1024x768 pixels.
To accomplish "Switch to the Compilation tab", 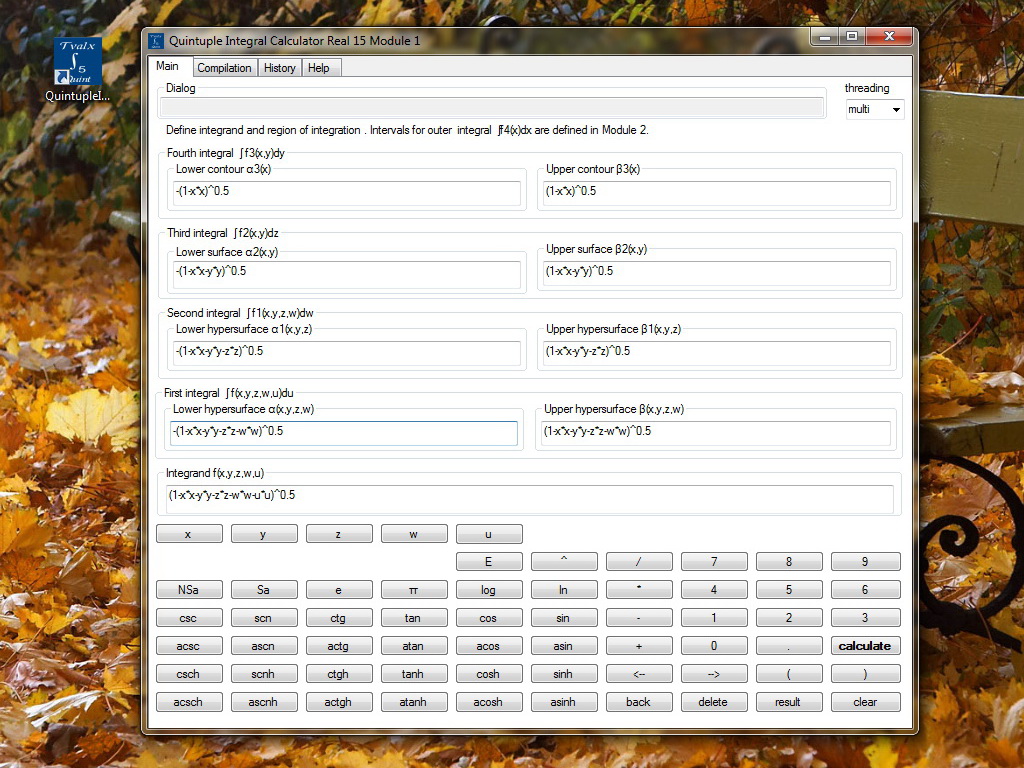I will coord(224,68).
